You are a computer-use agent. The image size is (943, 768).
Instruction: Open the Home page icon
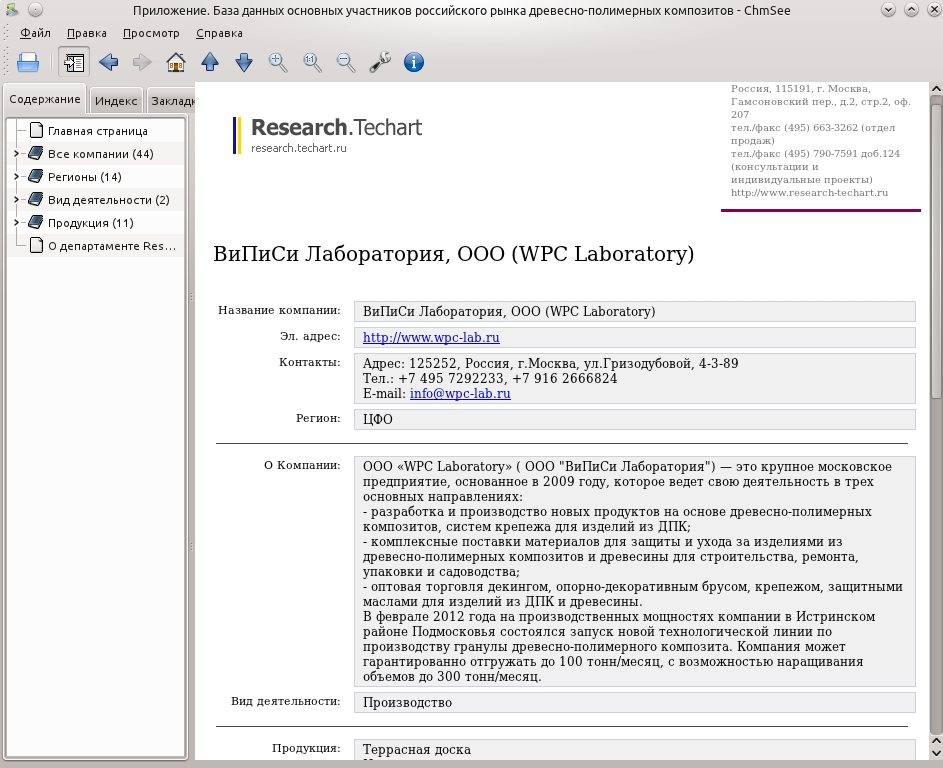click(176, 62)
